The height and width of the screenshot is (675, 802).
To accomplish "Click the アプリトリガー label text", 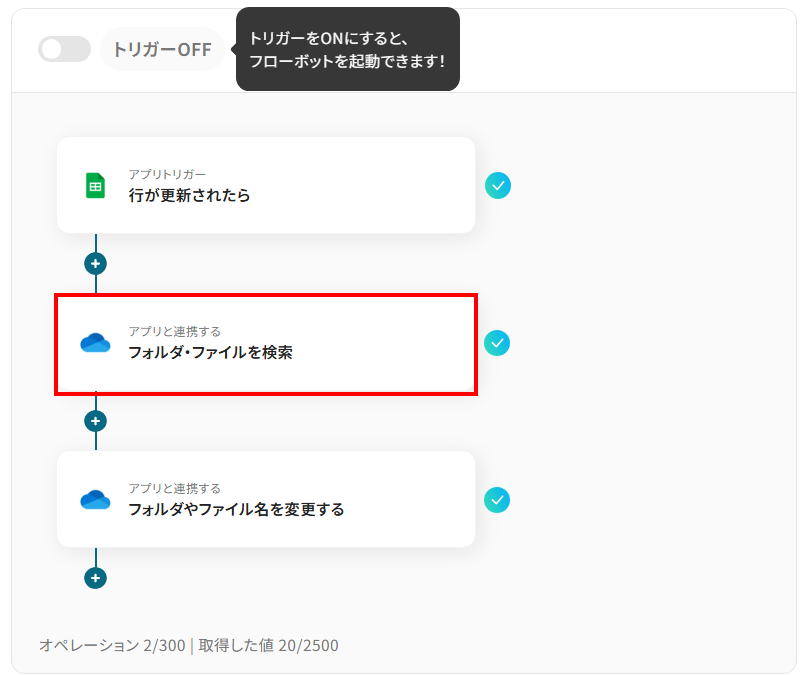I will point(167,174).
